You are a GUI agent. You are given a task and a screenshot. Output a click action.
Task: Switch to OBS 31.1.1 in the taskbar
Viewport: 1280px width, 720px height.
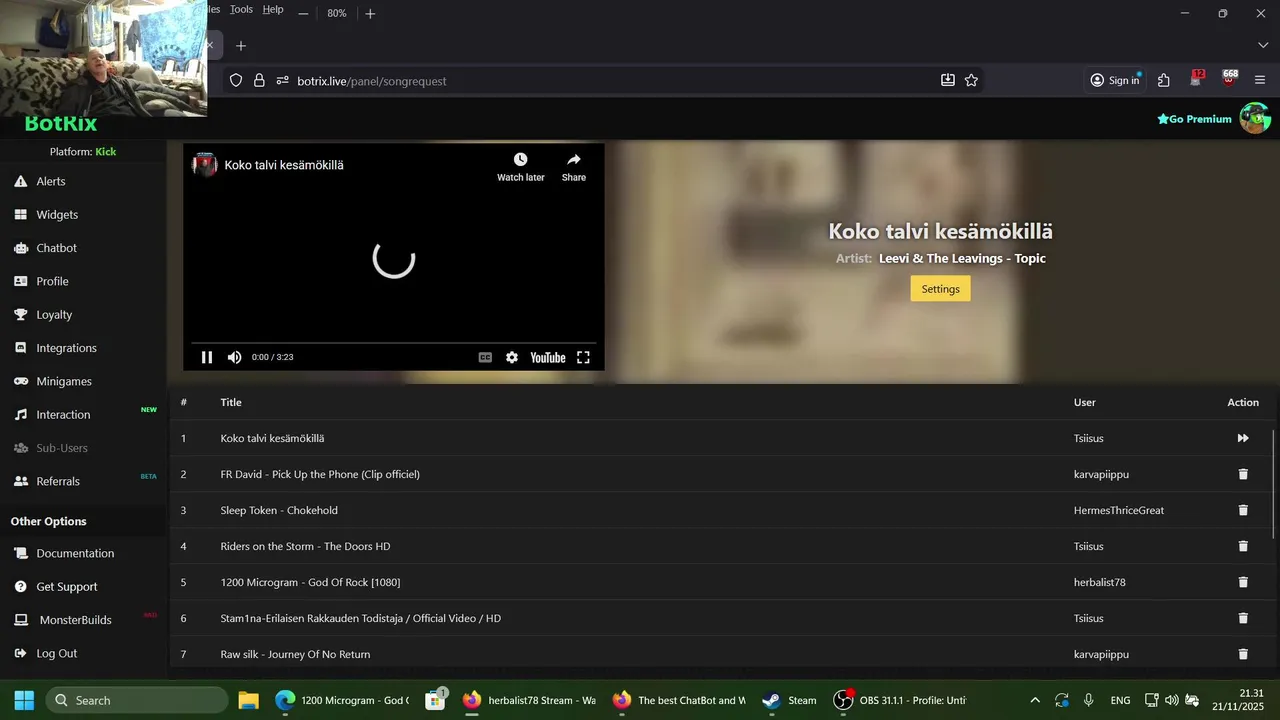click(900, 700)
